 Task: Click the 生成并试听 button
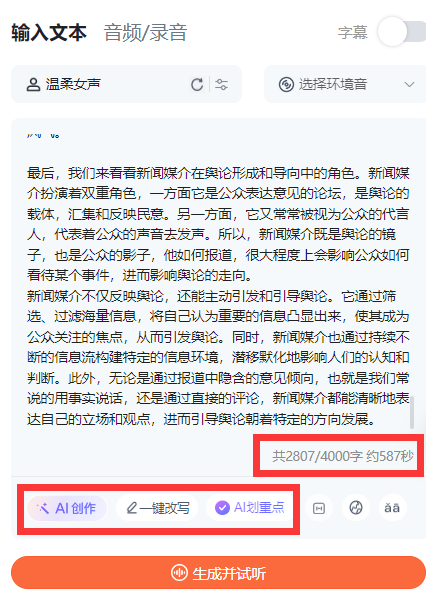[x=218, y=573]
